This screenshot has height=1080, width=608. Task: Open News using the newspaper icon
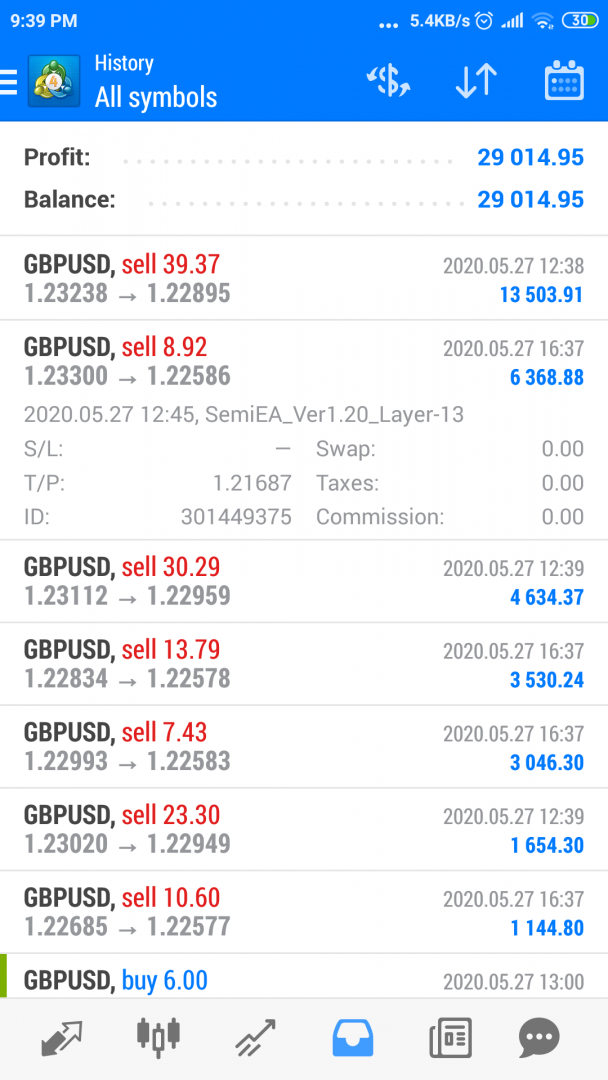[449, 1038]
